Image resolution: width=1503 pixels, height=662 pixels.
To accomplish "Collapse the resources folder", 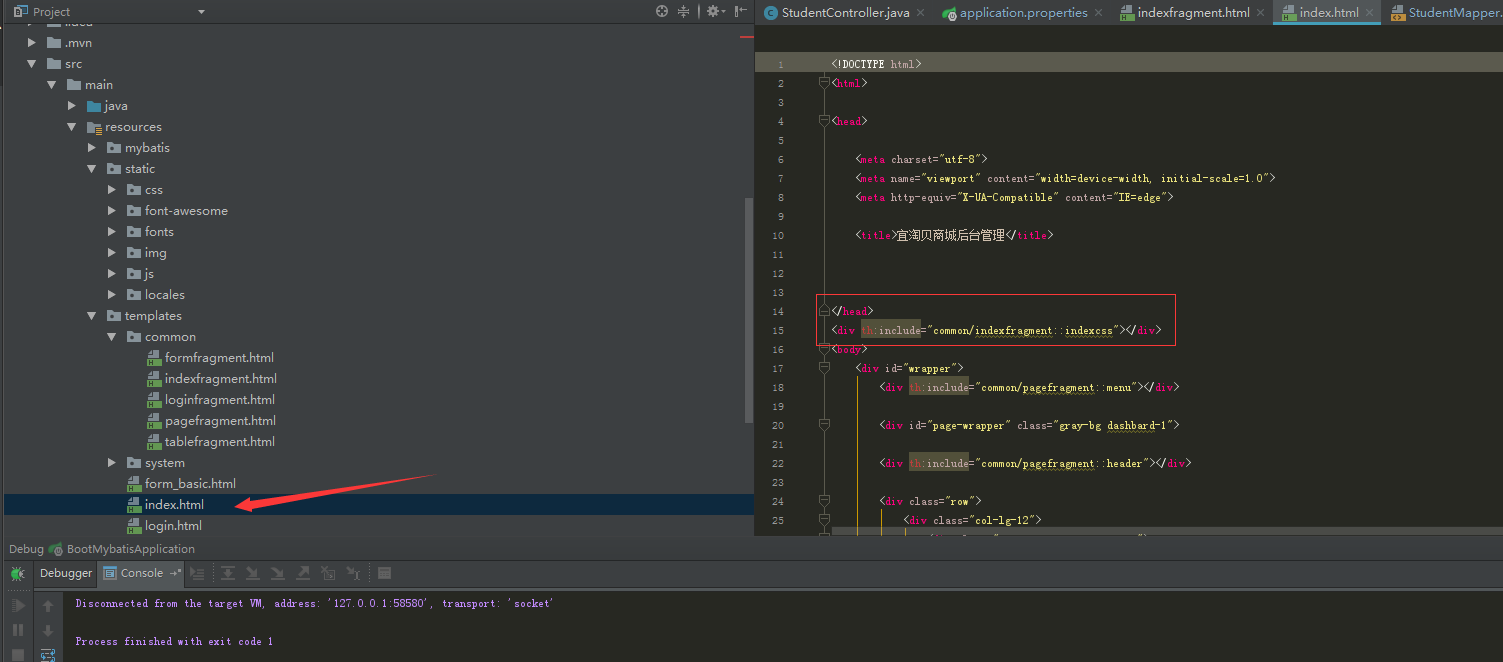I will tap(72, 127).
